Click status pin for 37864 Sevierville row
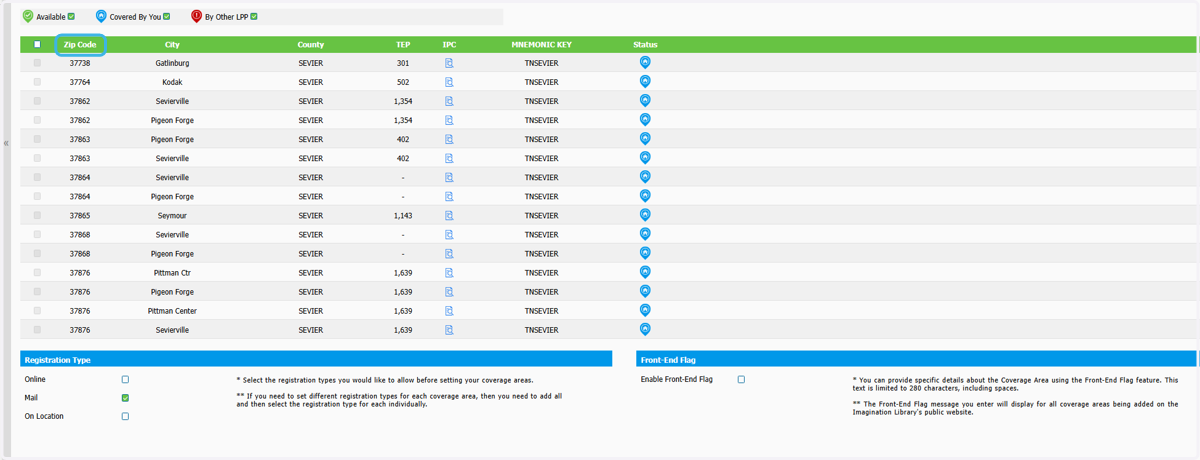This screenshot has width=1200, height=460. (x=645, y=177)
